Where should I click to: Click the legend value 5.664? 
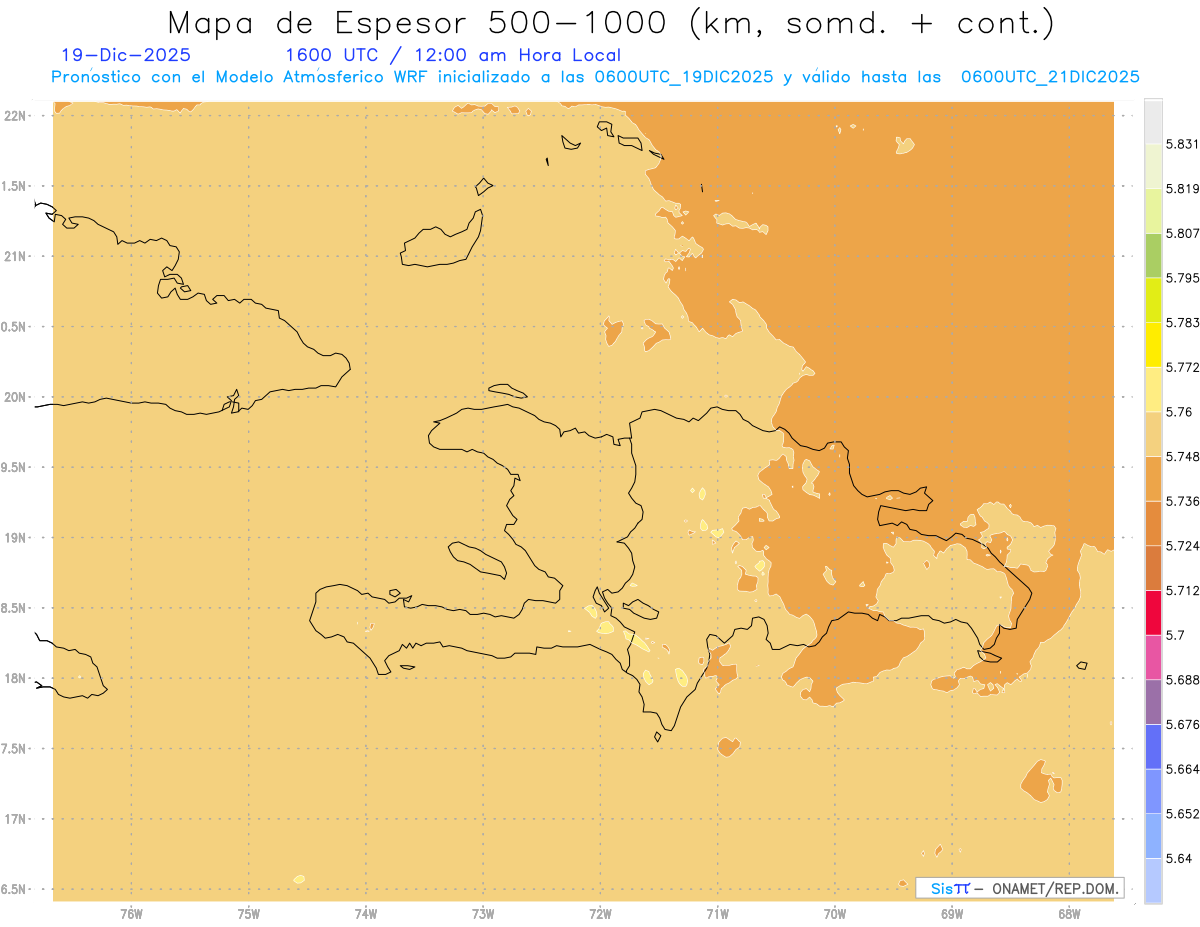tap(1183, 769)
